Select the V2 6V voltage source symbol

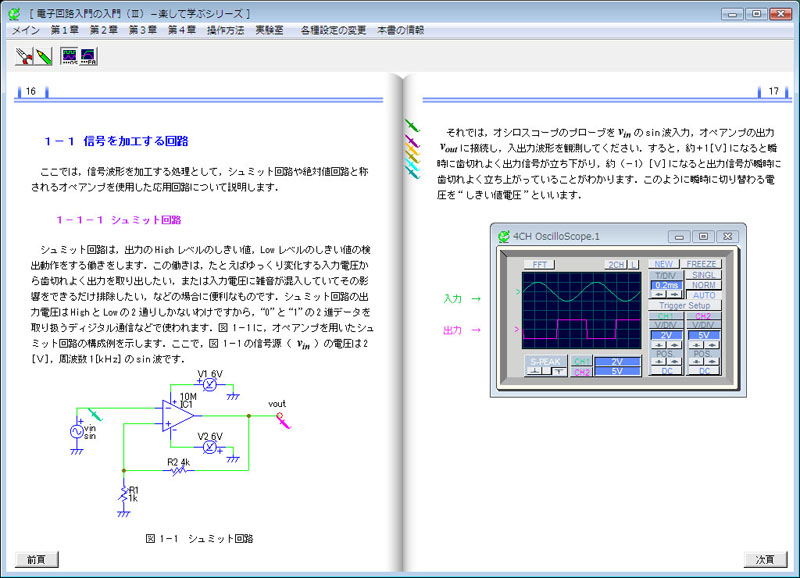[210, 447]
